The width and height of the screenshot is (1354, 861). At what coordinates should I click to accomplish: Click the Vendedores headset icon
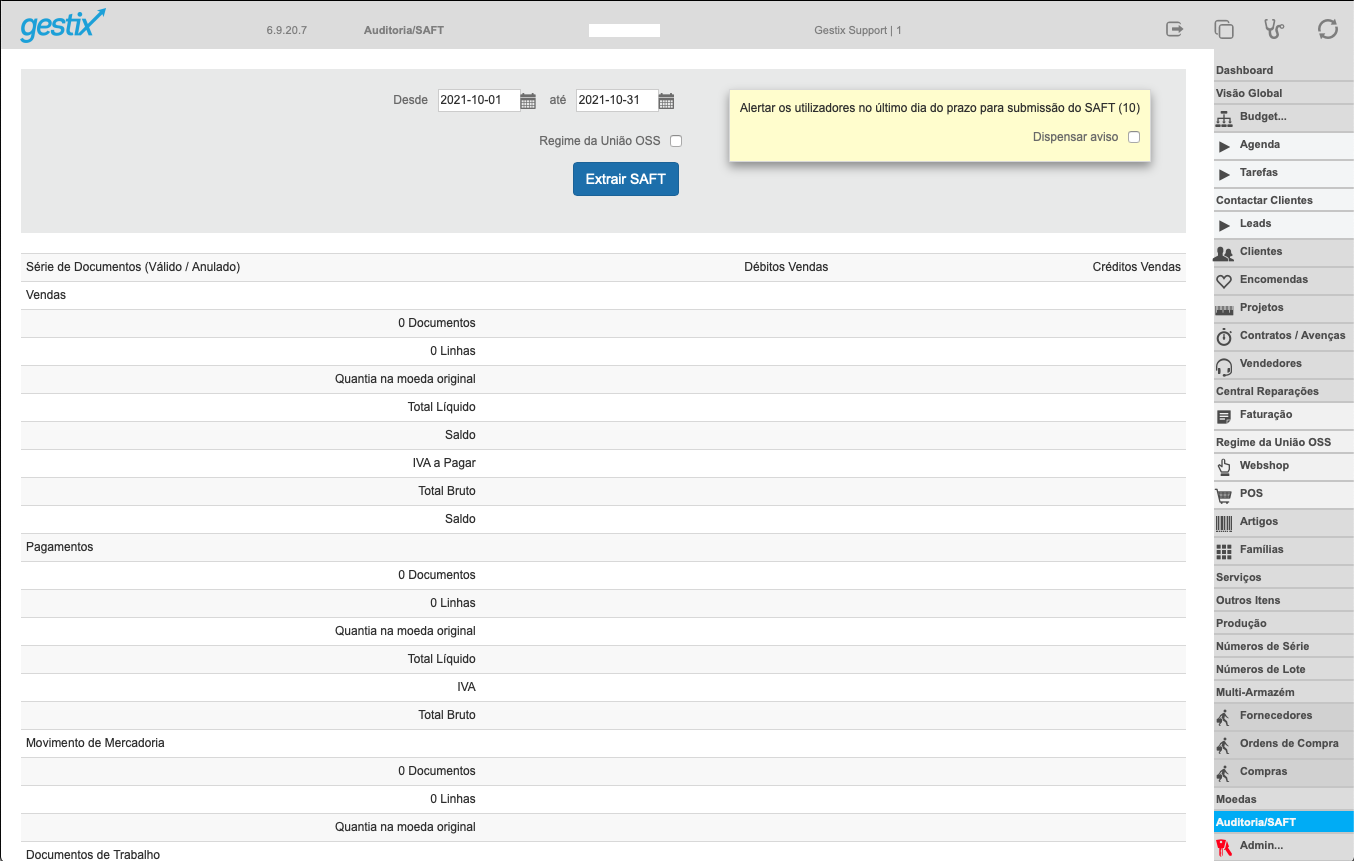(x=1224, y=365)
